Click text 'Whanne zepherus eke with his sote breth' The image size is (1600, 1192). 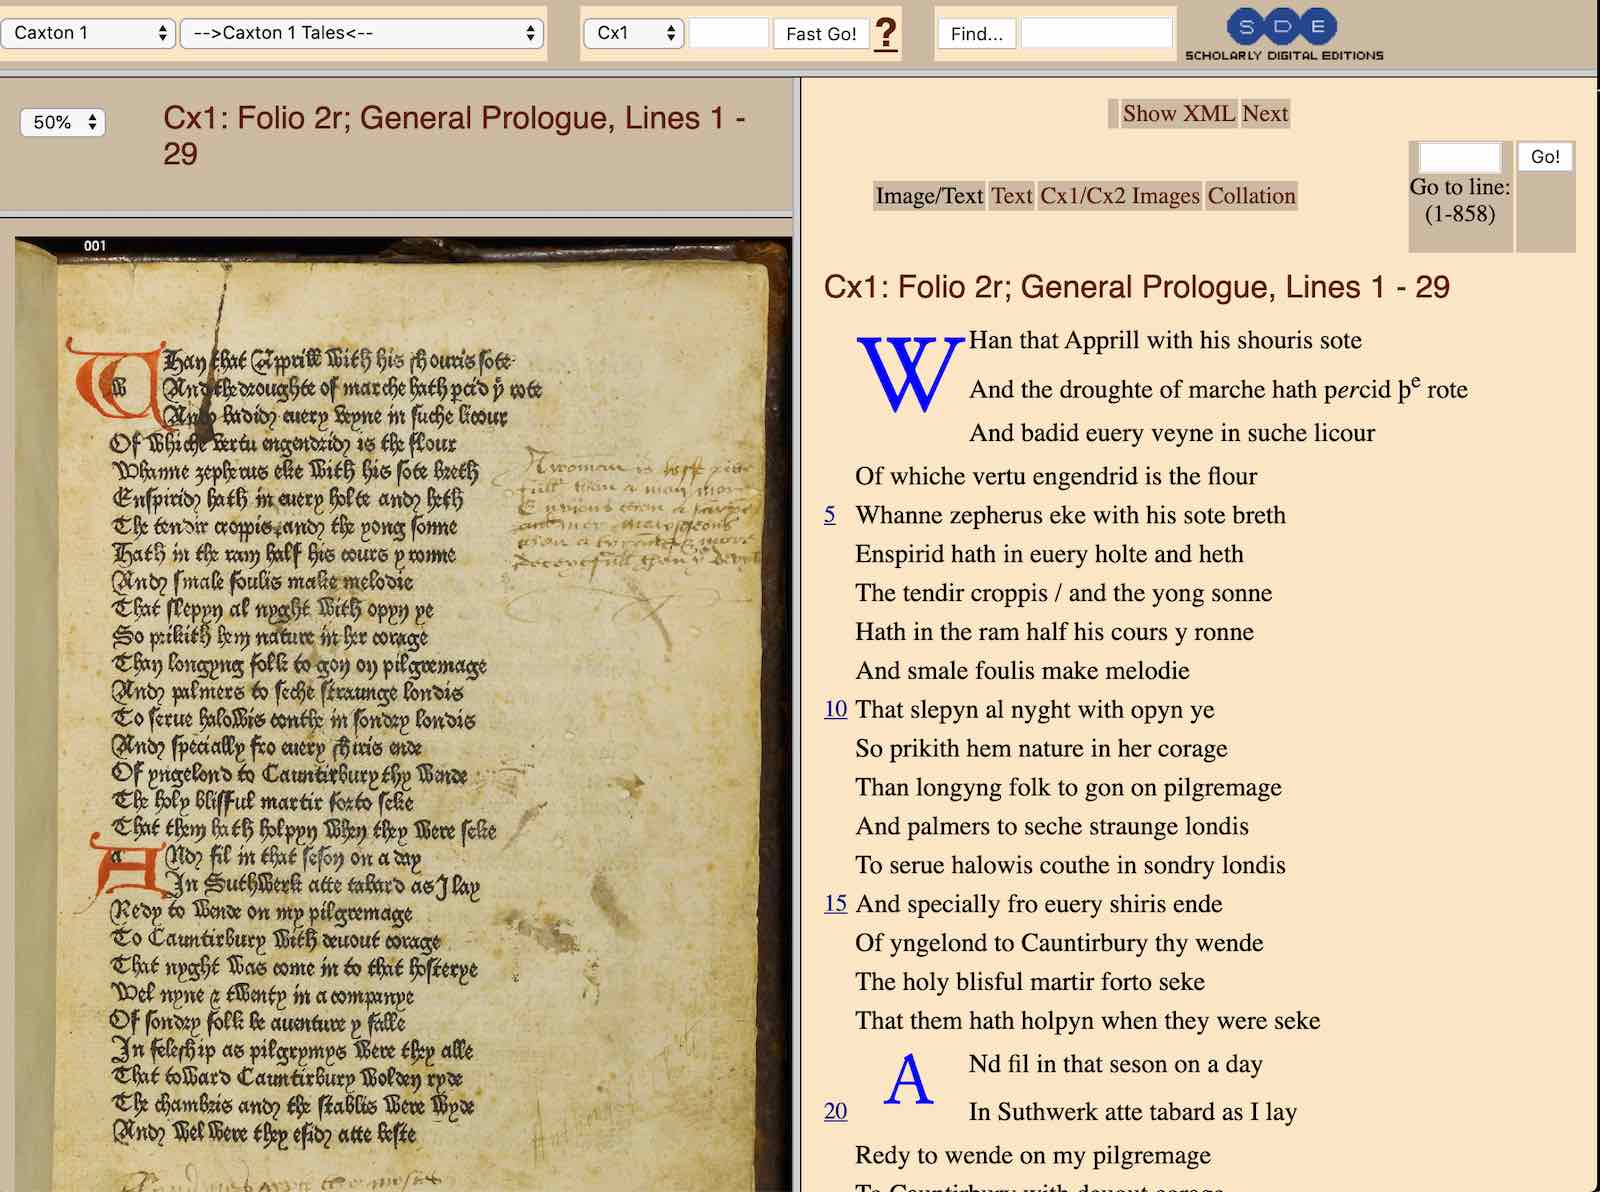pyautogui.click(x=1070, y=515)
